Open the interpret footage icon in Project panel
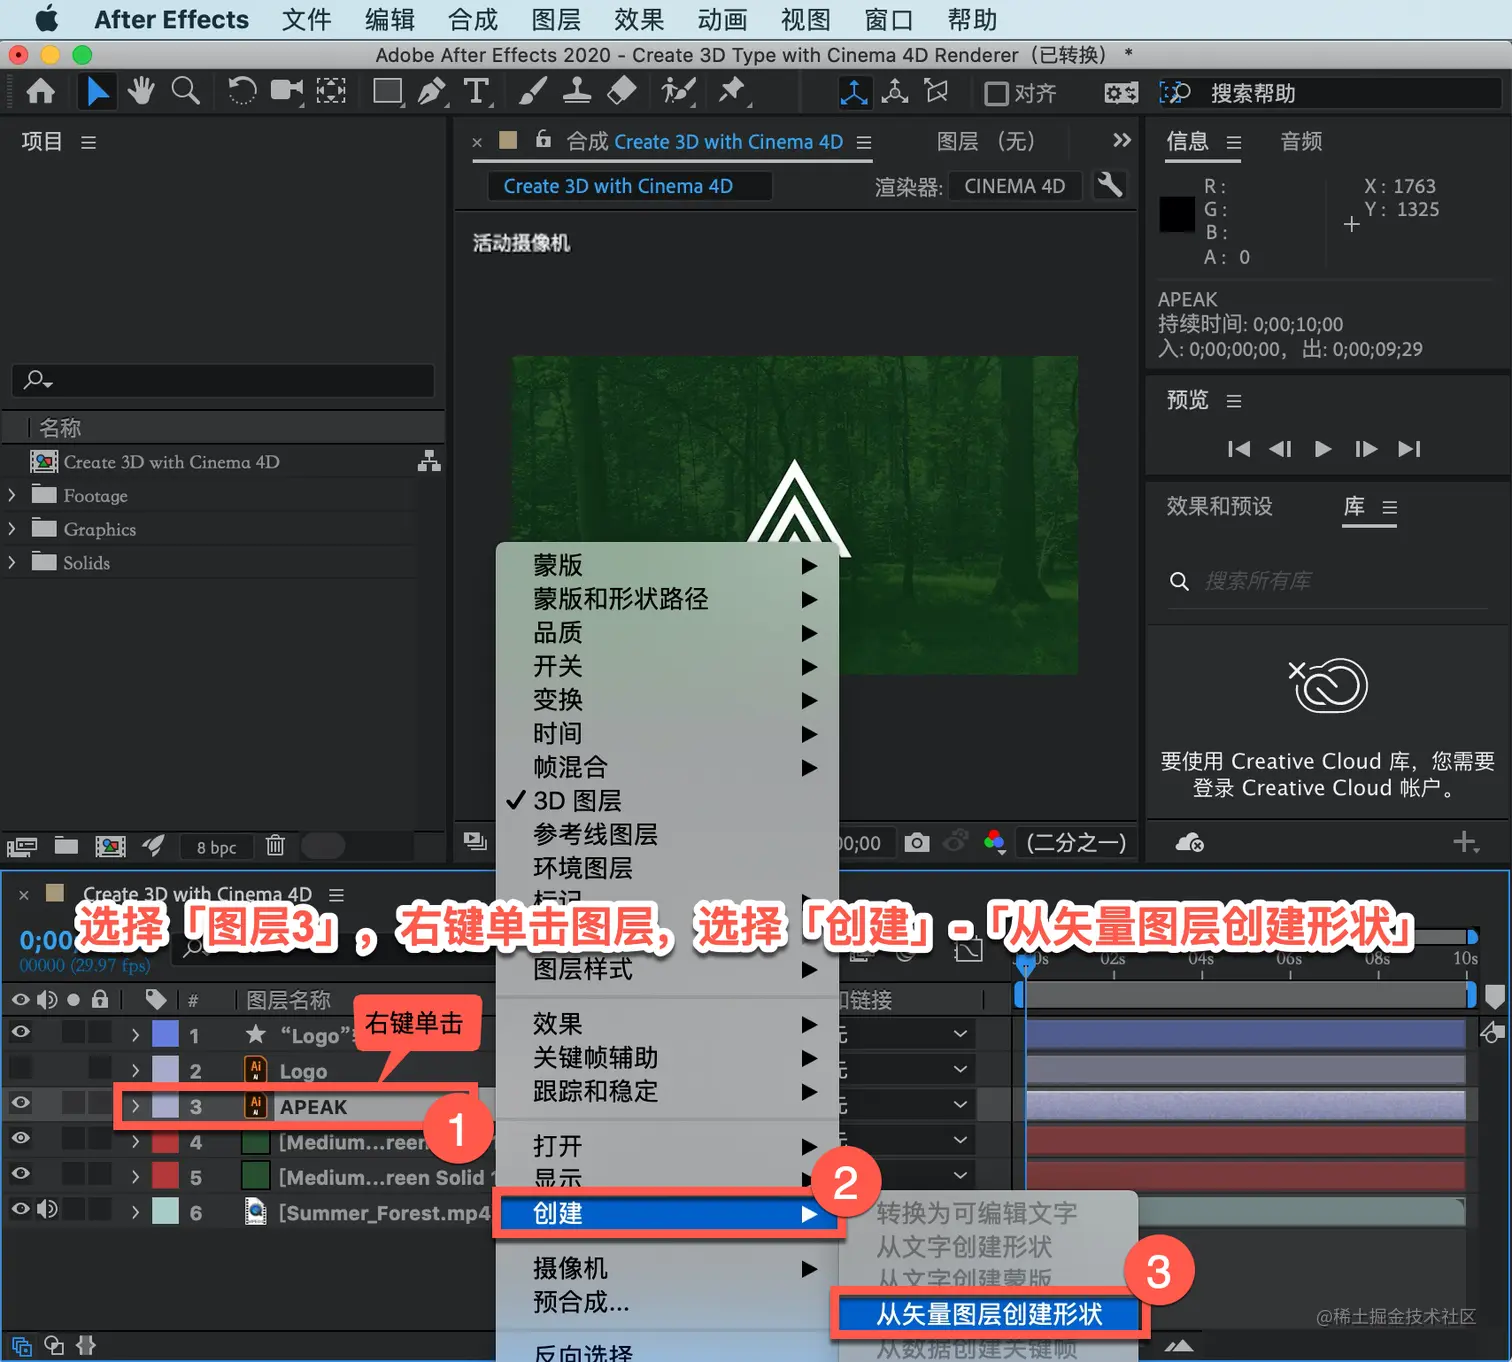1512x1362 pixels. (22, 847)
